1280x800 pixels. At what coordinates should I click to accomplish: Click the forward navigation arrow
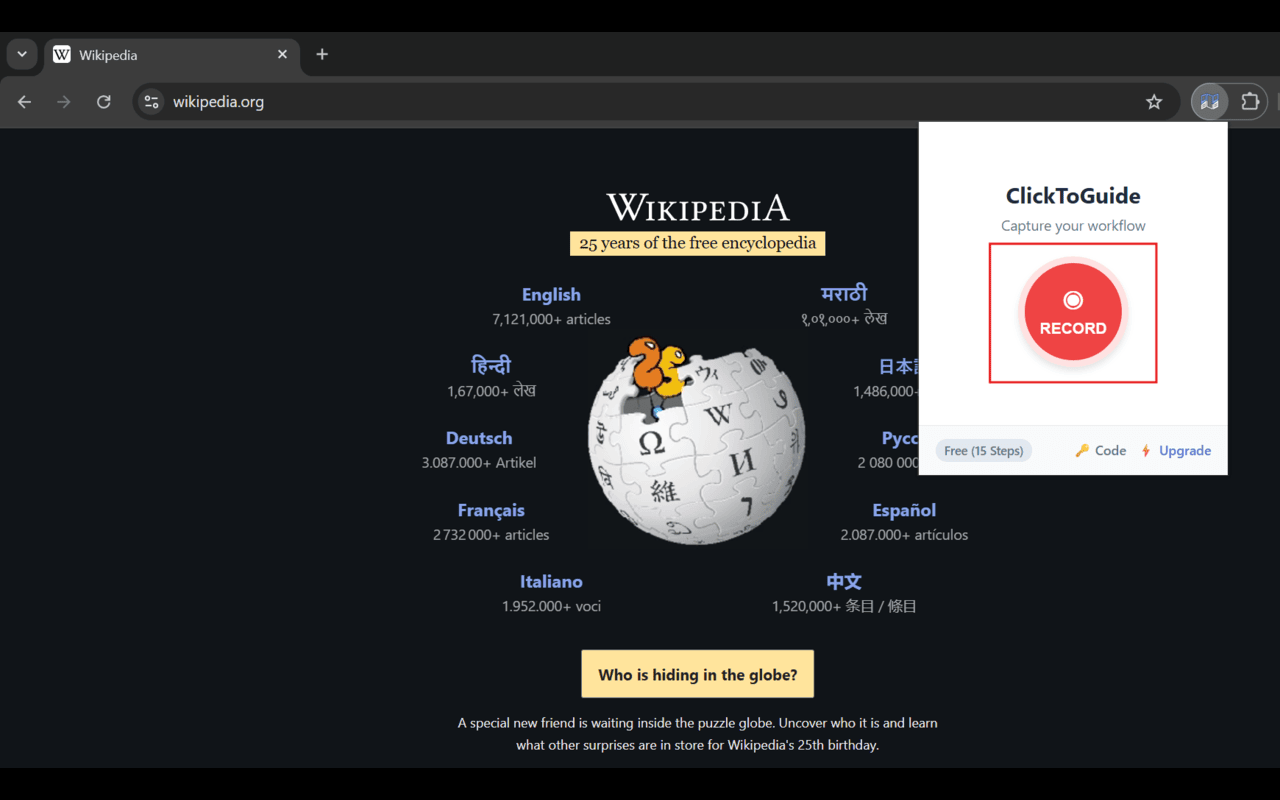click(63, 101)
